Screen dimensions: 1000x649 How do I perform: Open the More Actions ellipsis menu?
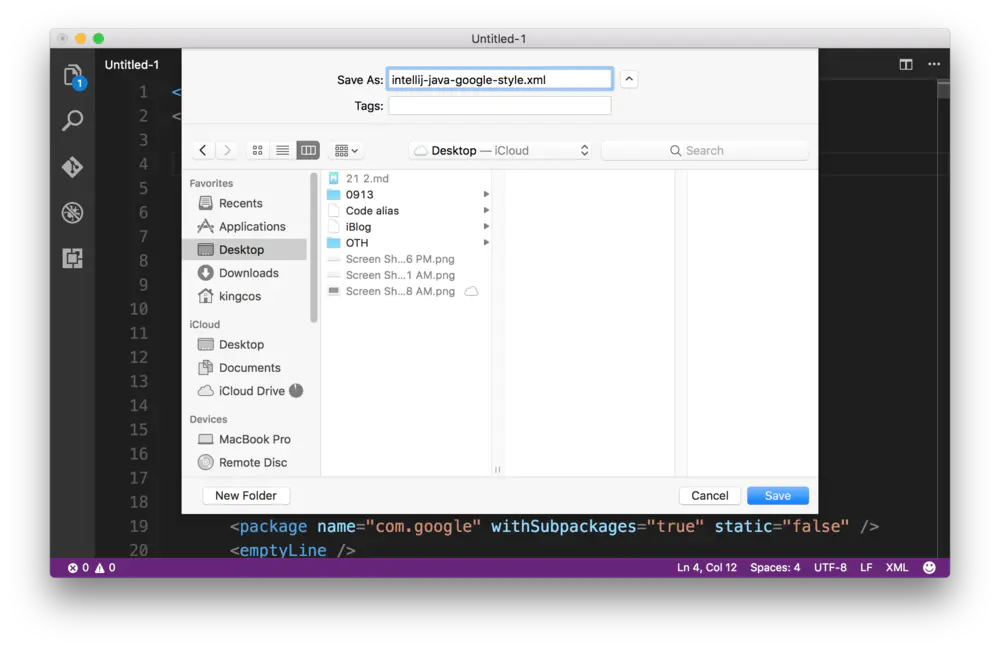click(934, 63)
